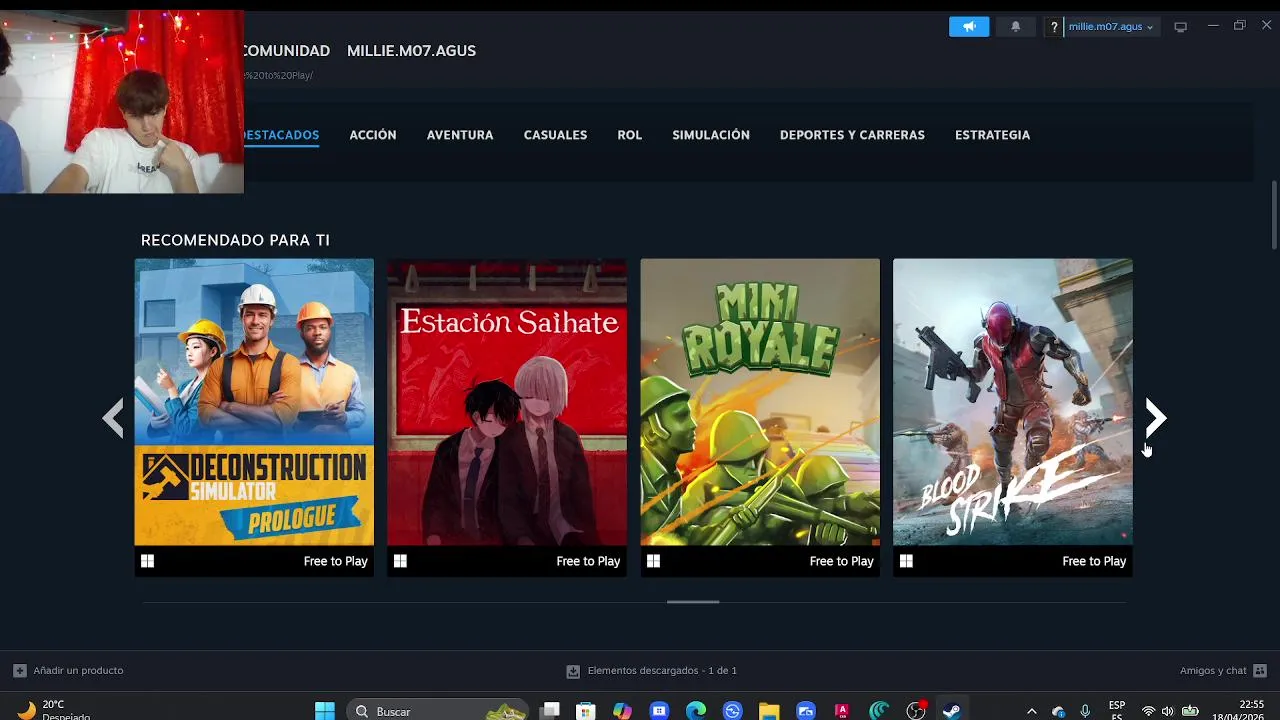Select the CASUALES category tab
Viewport: 1280px width, 720px height.
555,135
